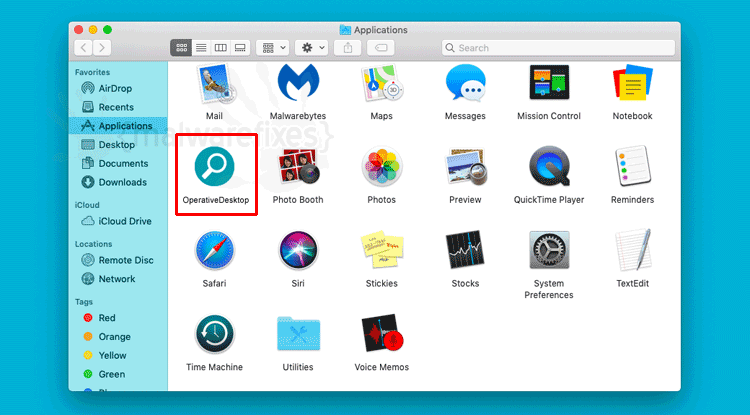Click the Edit Tags toolbar button
This screenshot has height=415, width=750.
click(381, 48)
